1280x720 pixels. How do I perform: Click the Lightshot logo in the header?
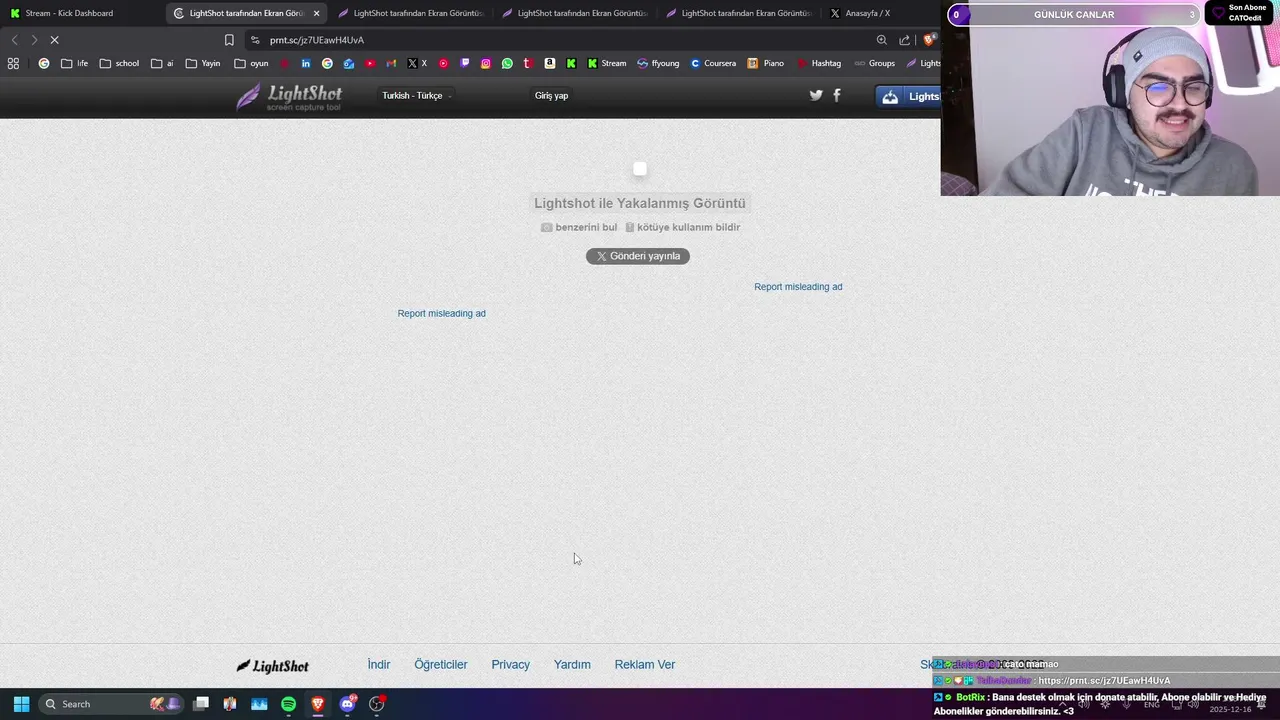pos(289,96)
